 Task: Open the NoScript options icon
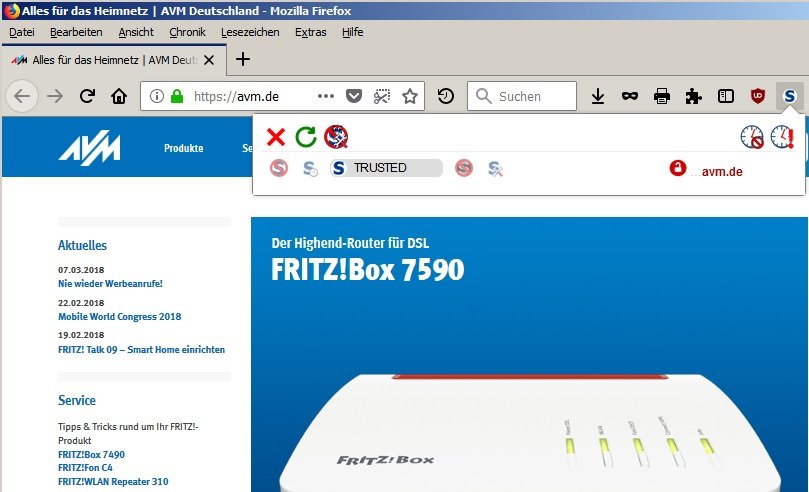pos(336,137)
